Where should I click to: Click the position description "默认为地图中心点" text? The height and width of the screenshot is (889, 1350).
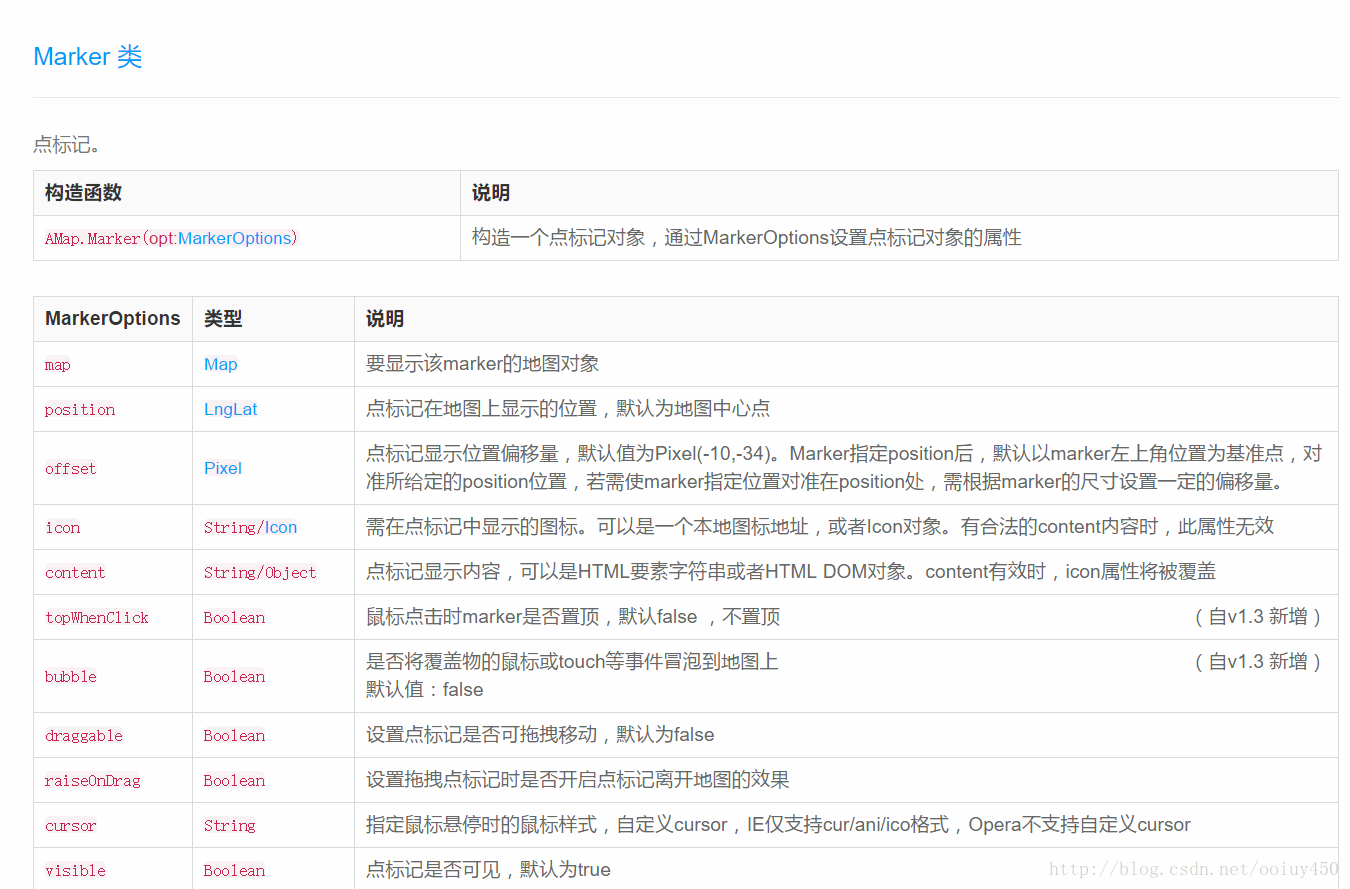pyautogui.click(x=693, y=409)
